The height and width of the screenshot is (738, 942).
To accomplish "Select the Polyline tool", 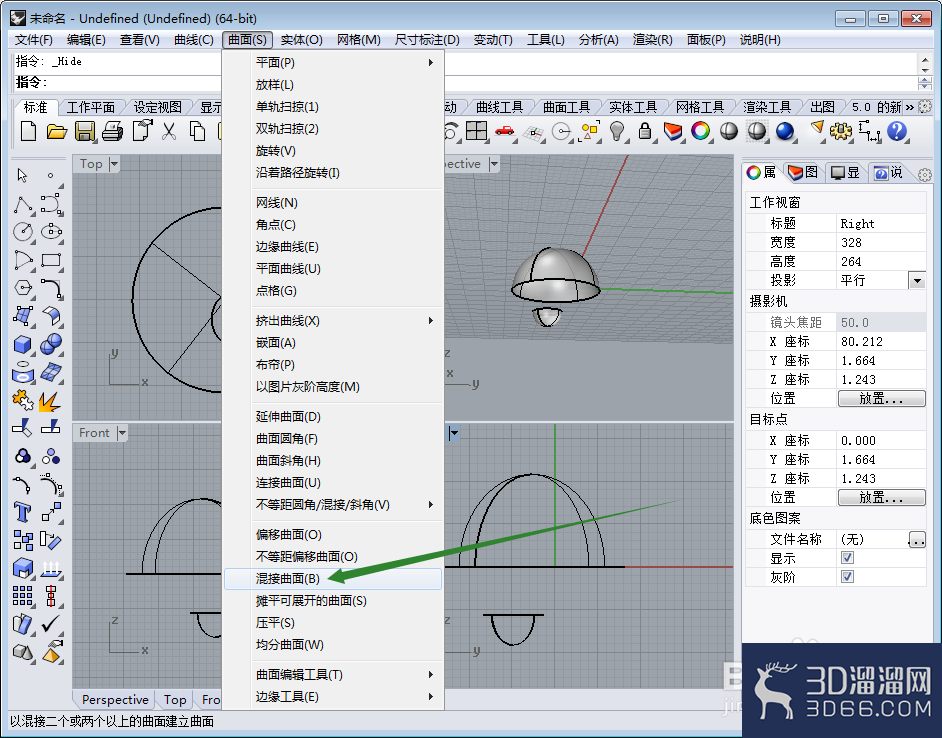I will [23, 204].
